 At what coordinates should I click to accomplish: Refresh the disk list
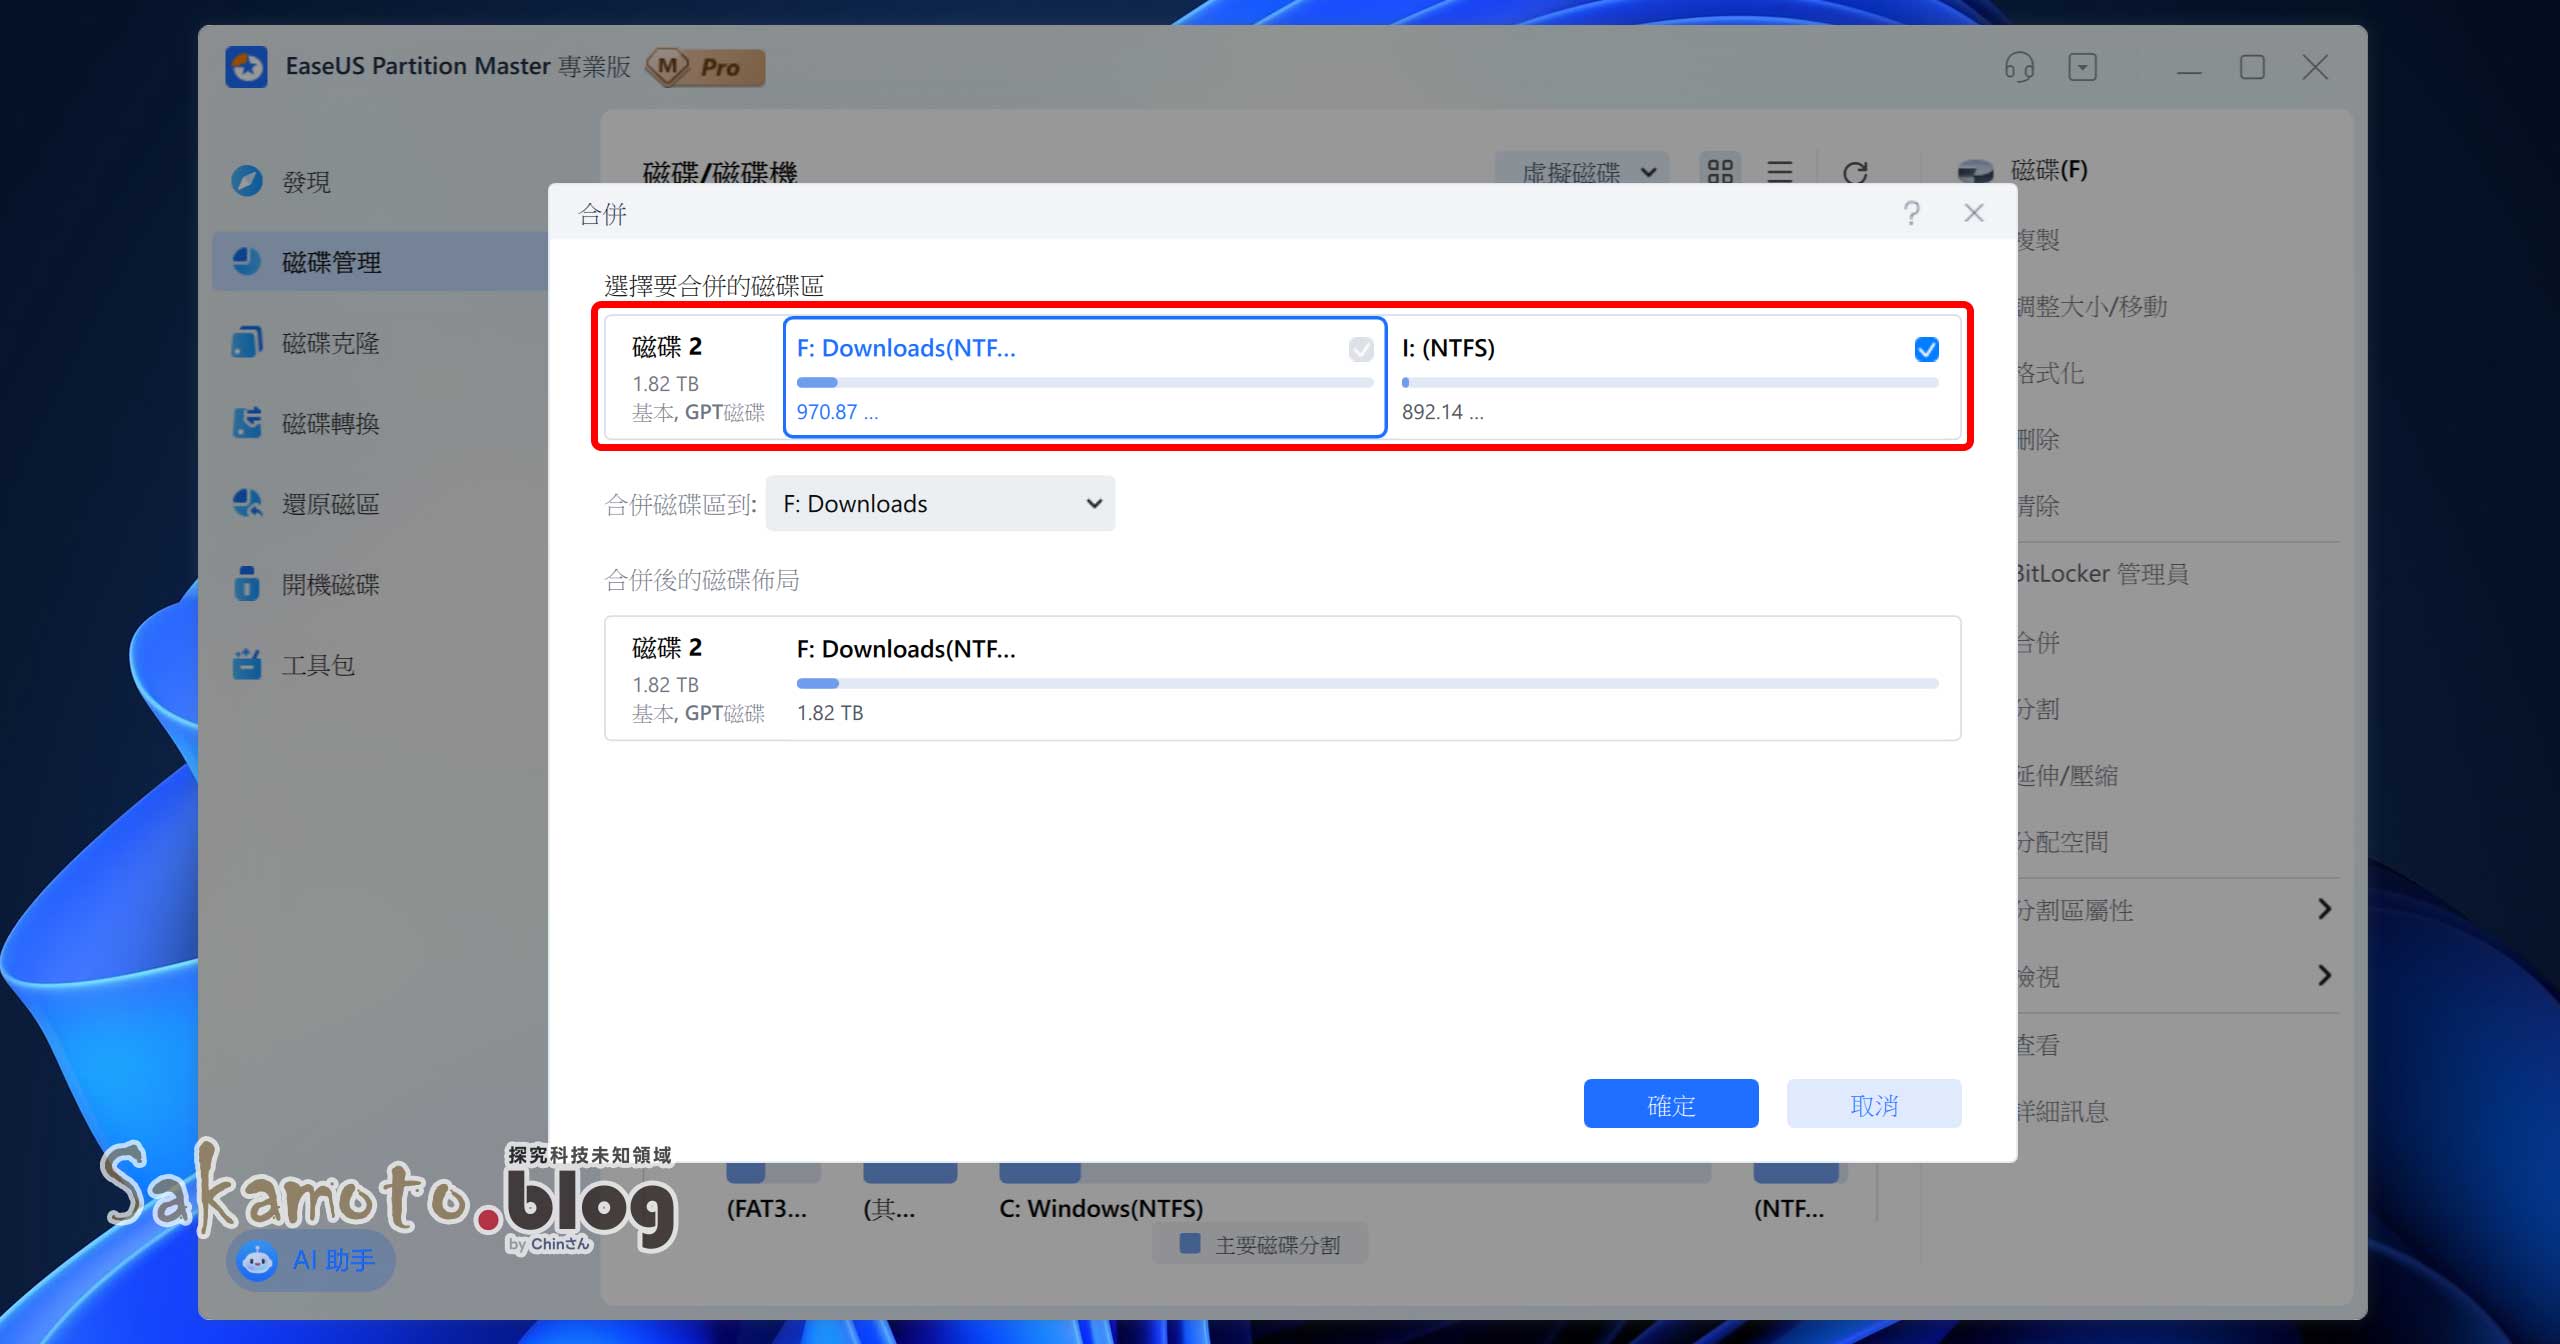(x=1855, y=171)
